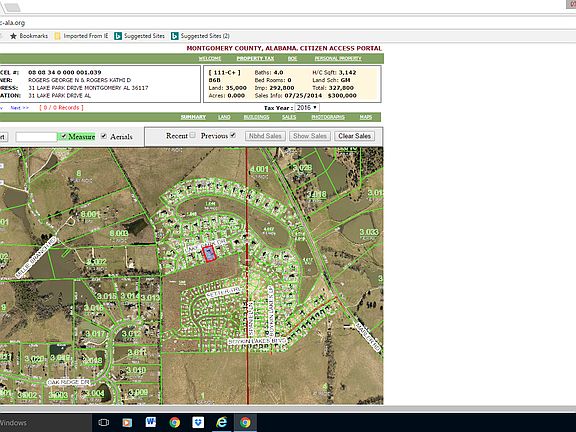Click map parcel labeled 3.017

tap(95, 334)
